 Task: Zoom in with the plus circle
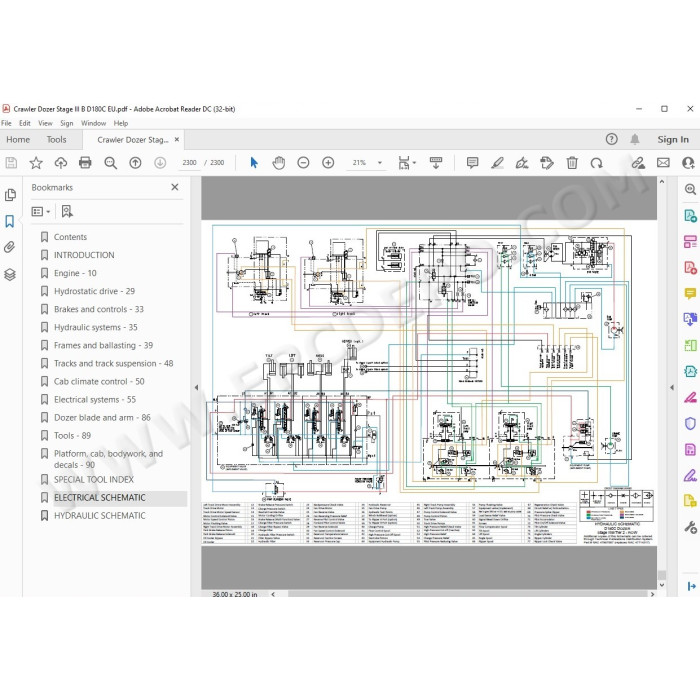pyautogui.click(x=328, y=163)
